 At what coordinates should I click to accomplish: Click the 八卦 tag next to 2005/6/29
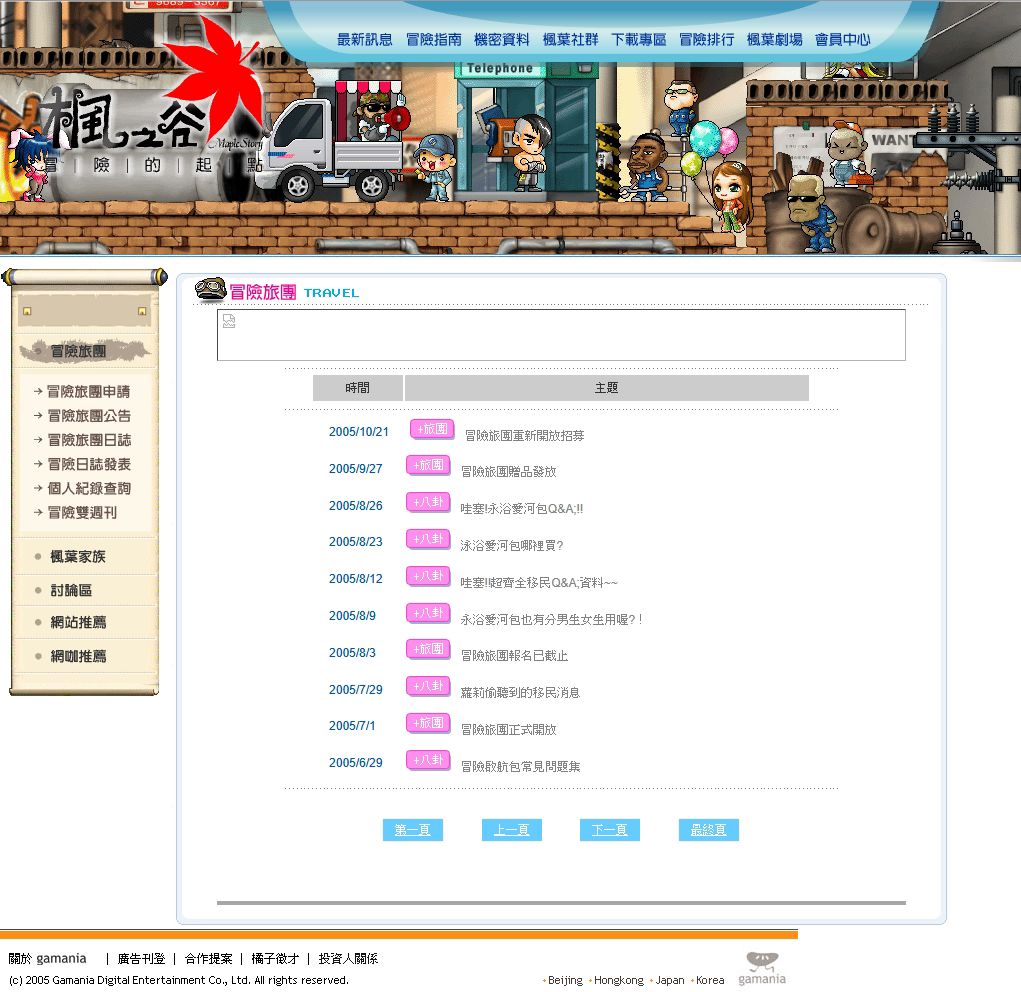(x=428, y=760)
